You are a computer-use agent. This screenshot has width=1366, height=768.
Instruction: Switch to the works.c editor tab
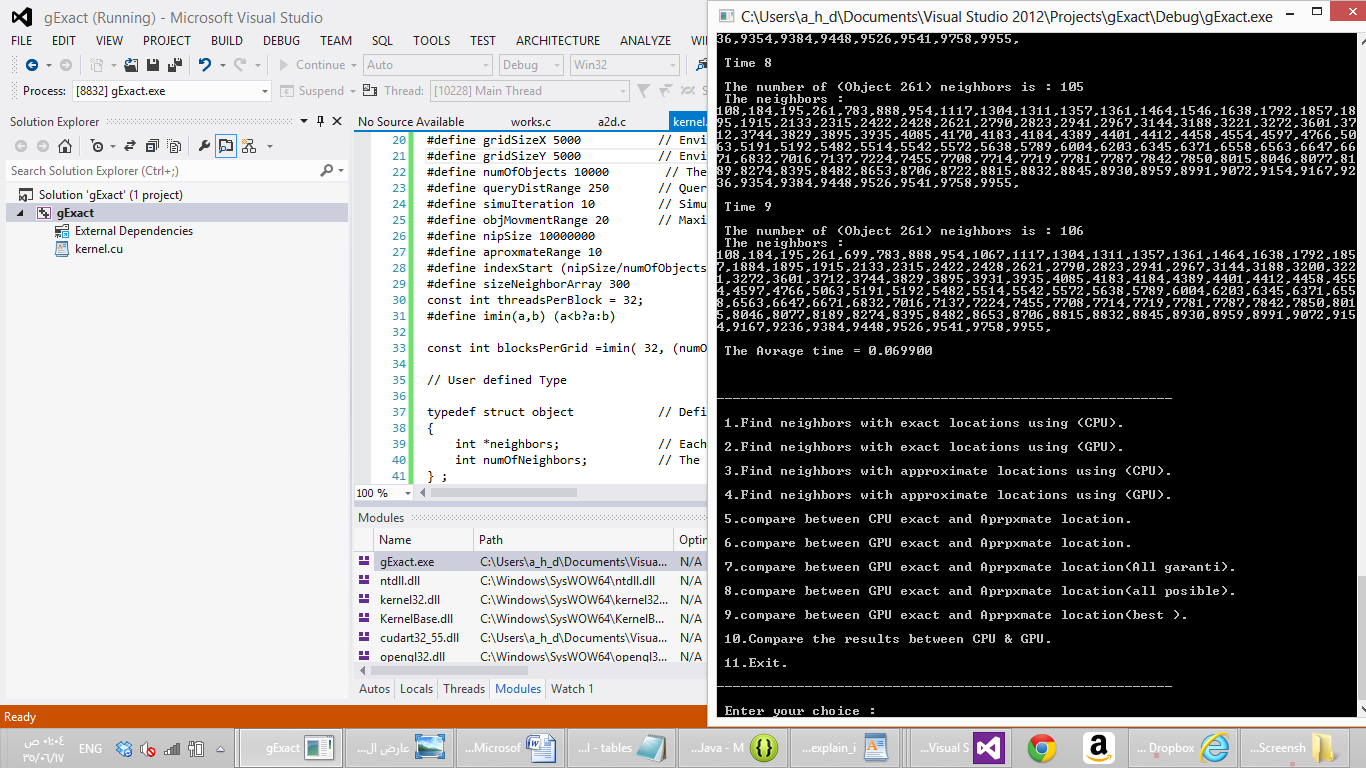coord(531,122)
